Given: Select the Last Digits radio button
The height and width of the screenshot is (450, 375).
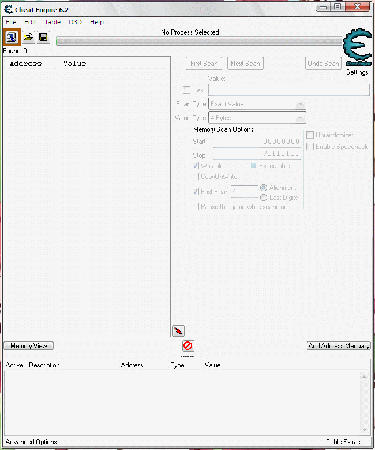Looking at the screenshot, I should [263, 198].
